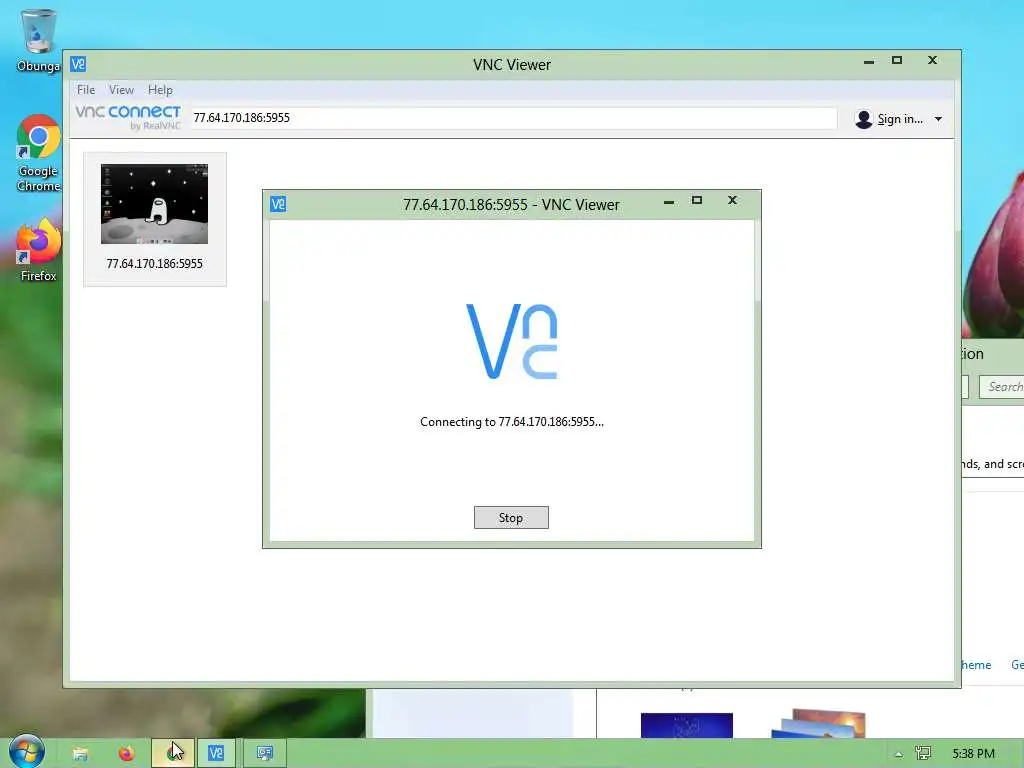Screen dimensions: 1024x768
Task: Select the Google Chrome desktop shortcut
Action: 39,153
